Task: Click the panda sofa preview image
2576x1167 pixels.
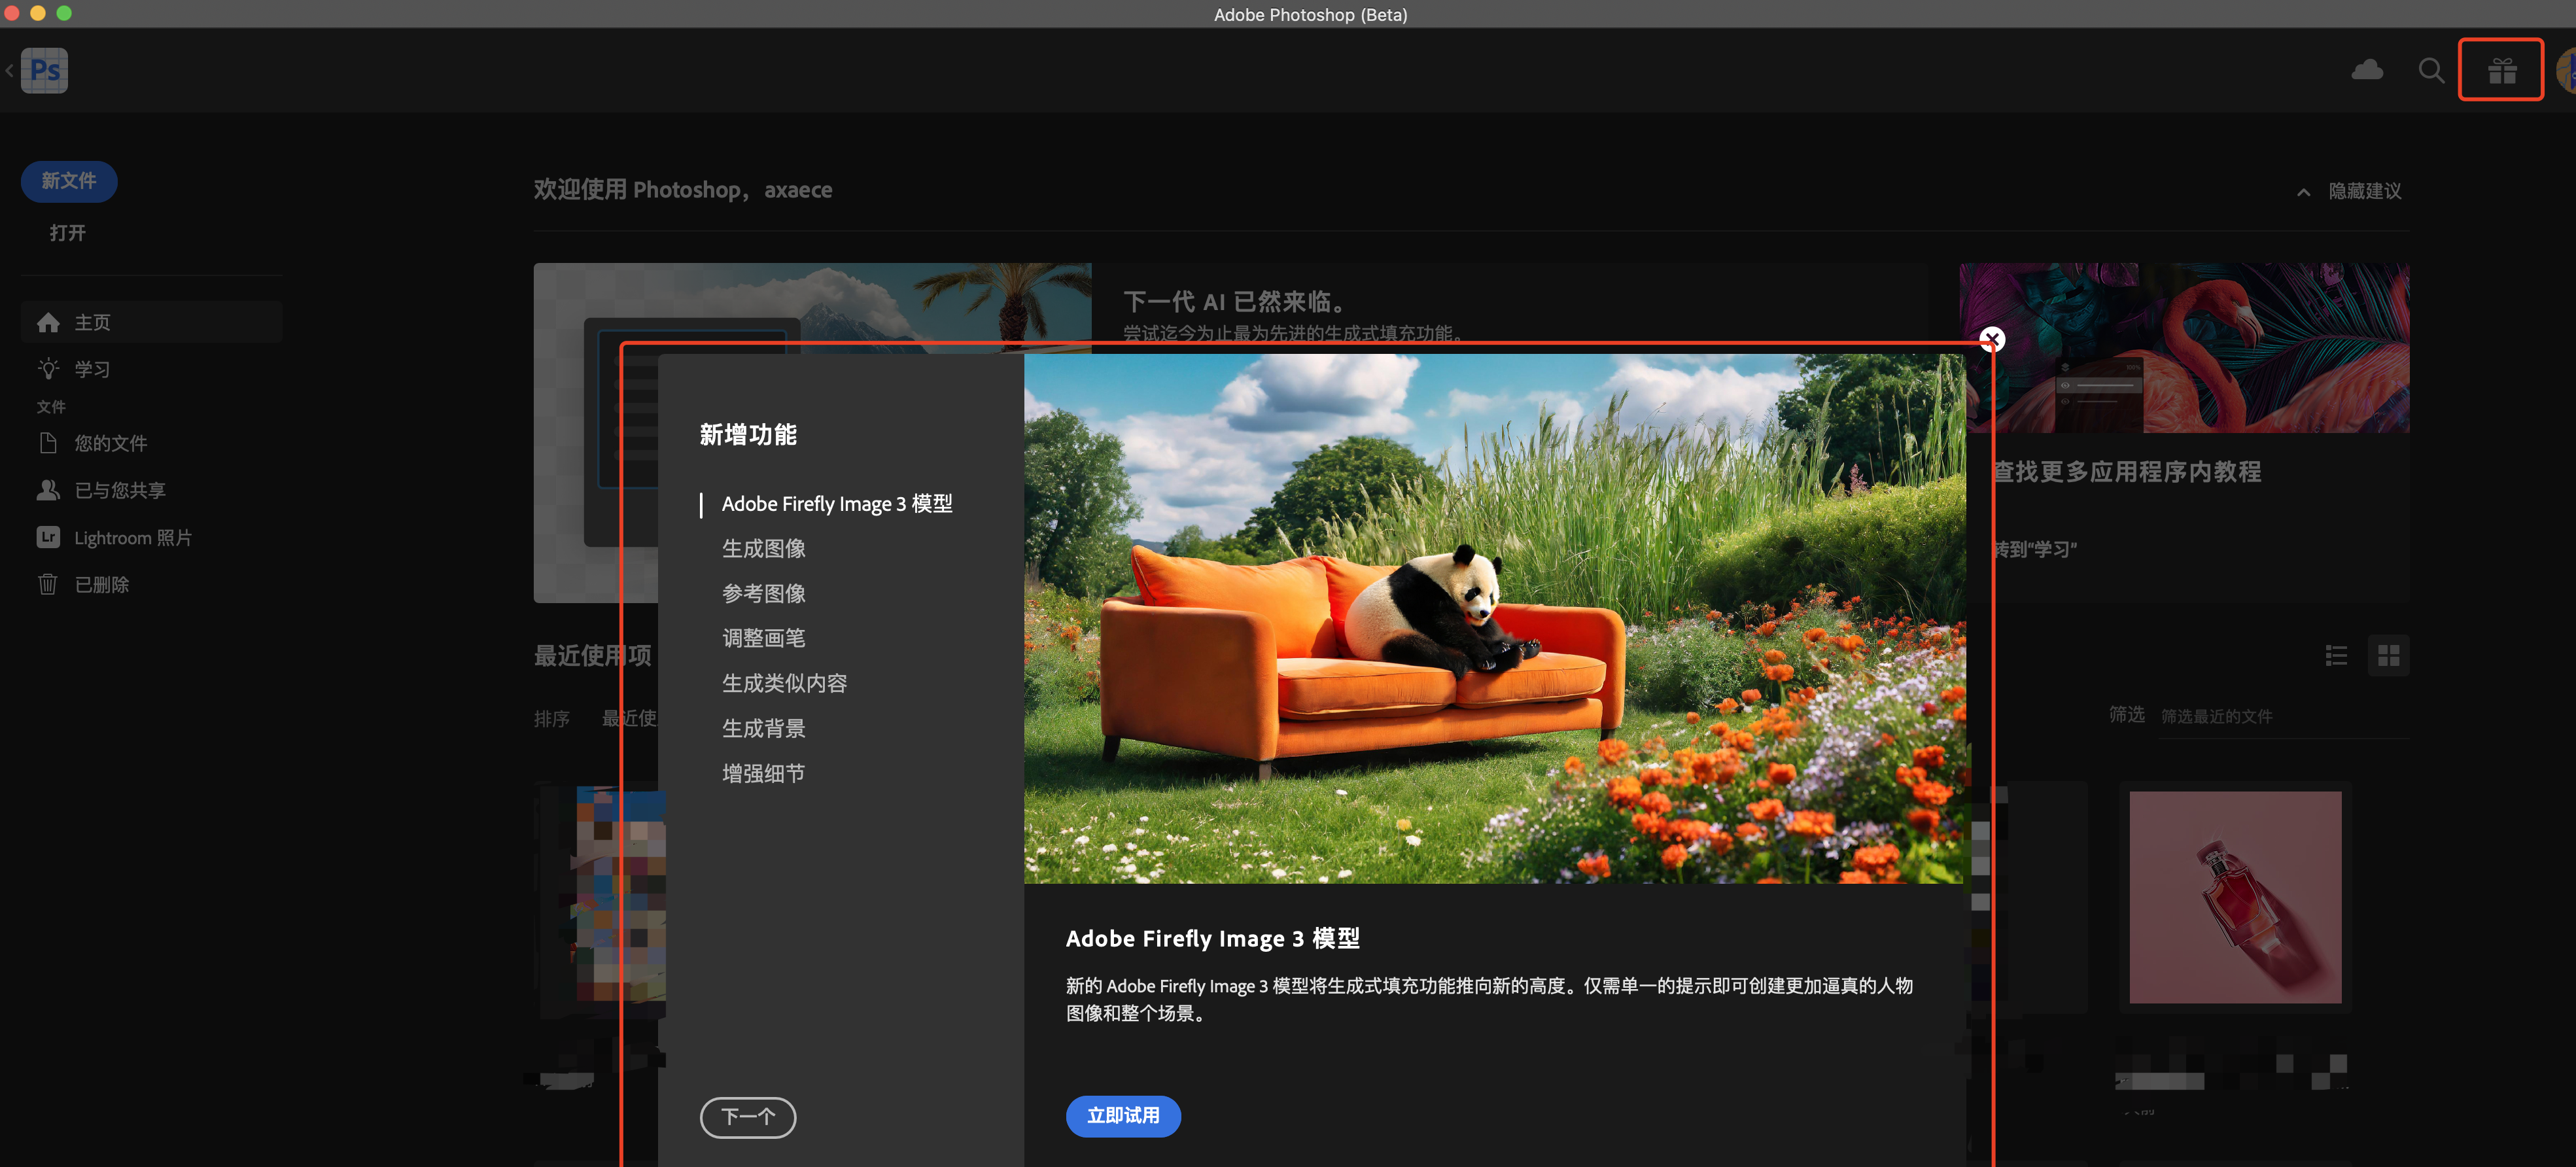Action: click(x=1495, y=618)
